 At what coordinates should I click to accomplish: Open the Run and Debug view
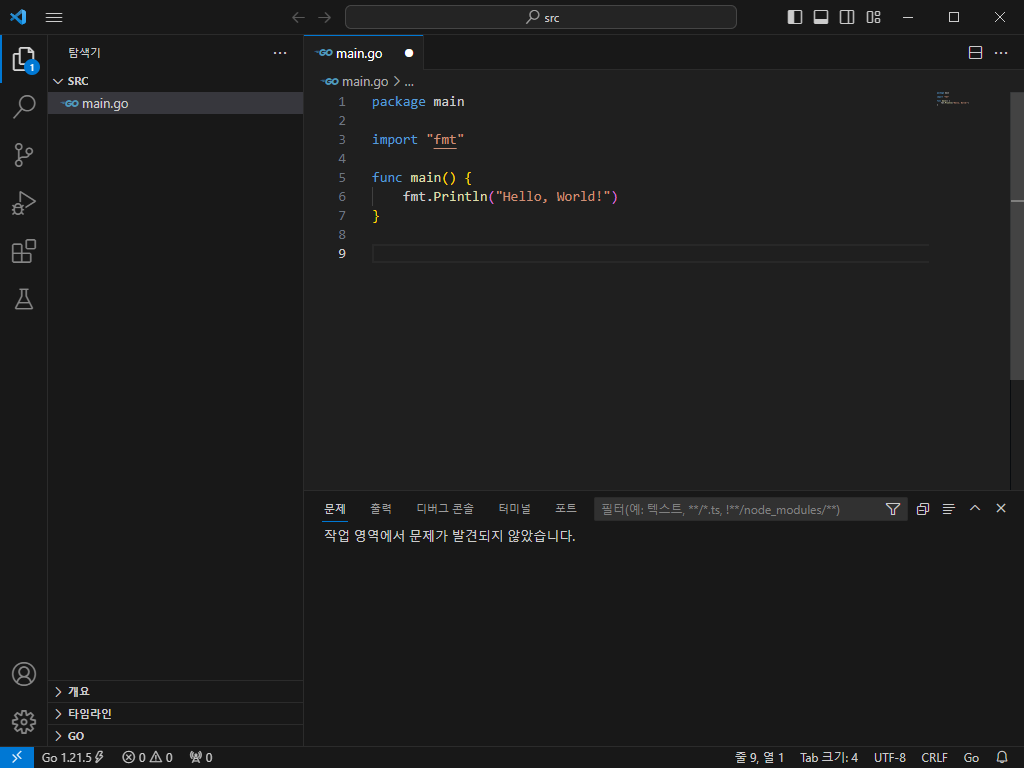pyautogui.click(x=24, y=203)
